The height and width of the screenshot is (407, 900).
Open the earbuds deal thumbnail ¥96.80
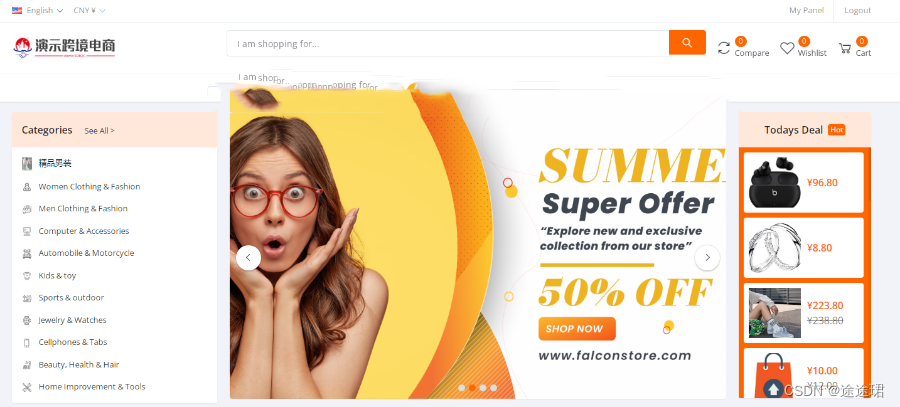775,183
